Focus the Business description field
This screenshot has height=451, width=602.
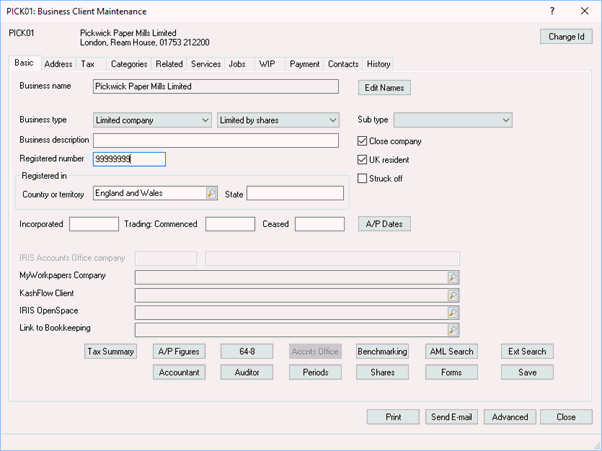216,140
